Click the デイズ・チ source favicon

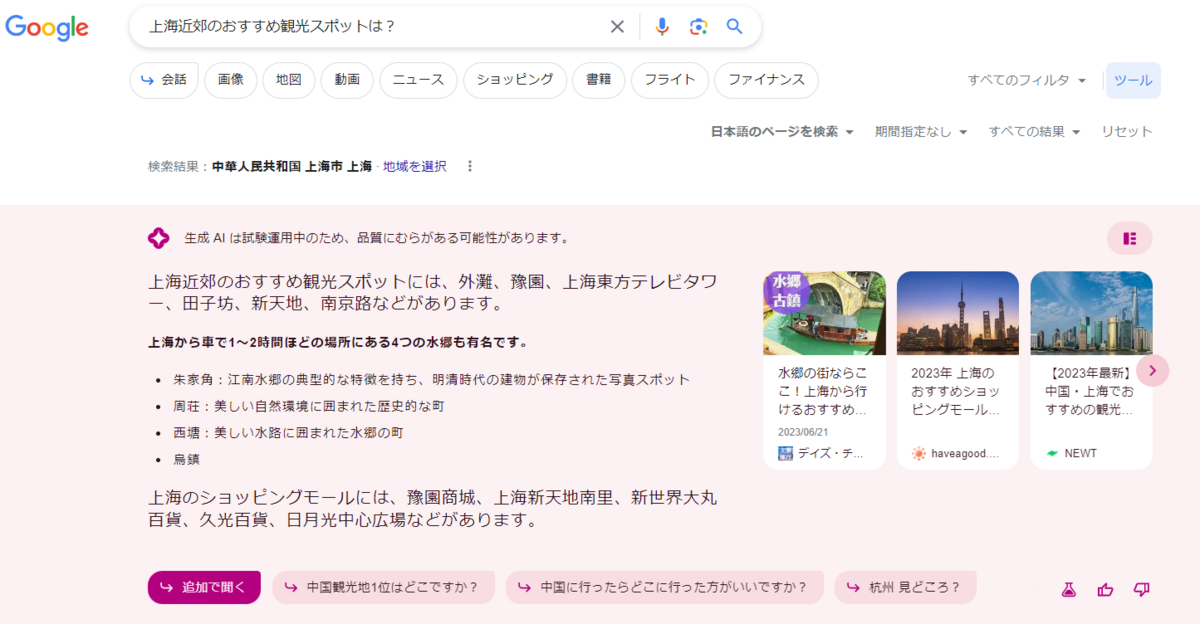tap(785, 453)
